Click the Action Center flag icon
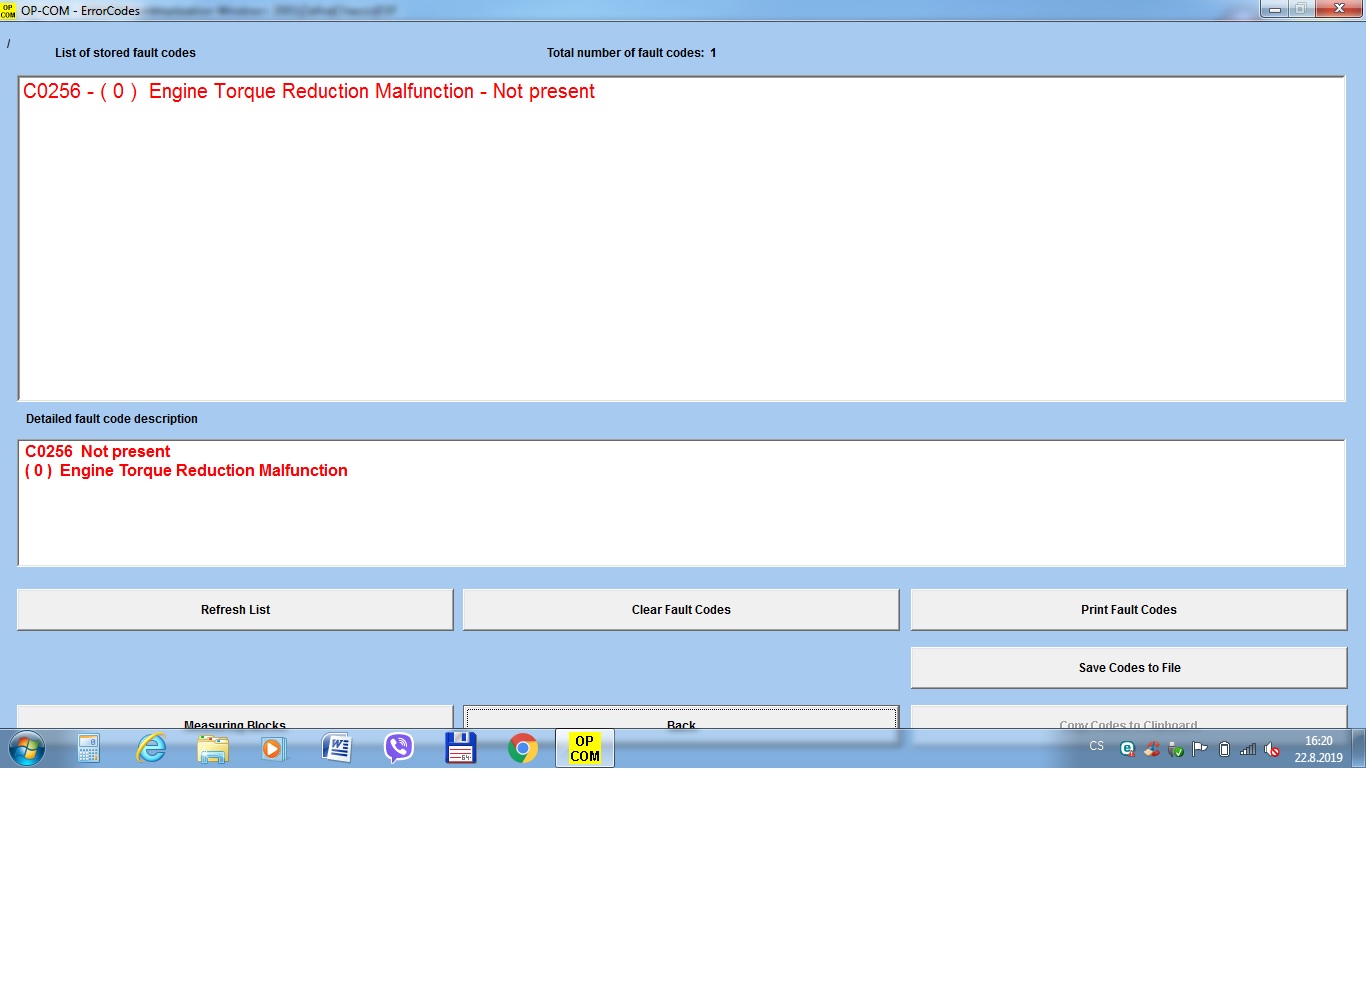 [1200, 749]
